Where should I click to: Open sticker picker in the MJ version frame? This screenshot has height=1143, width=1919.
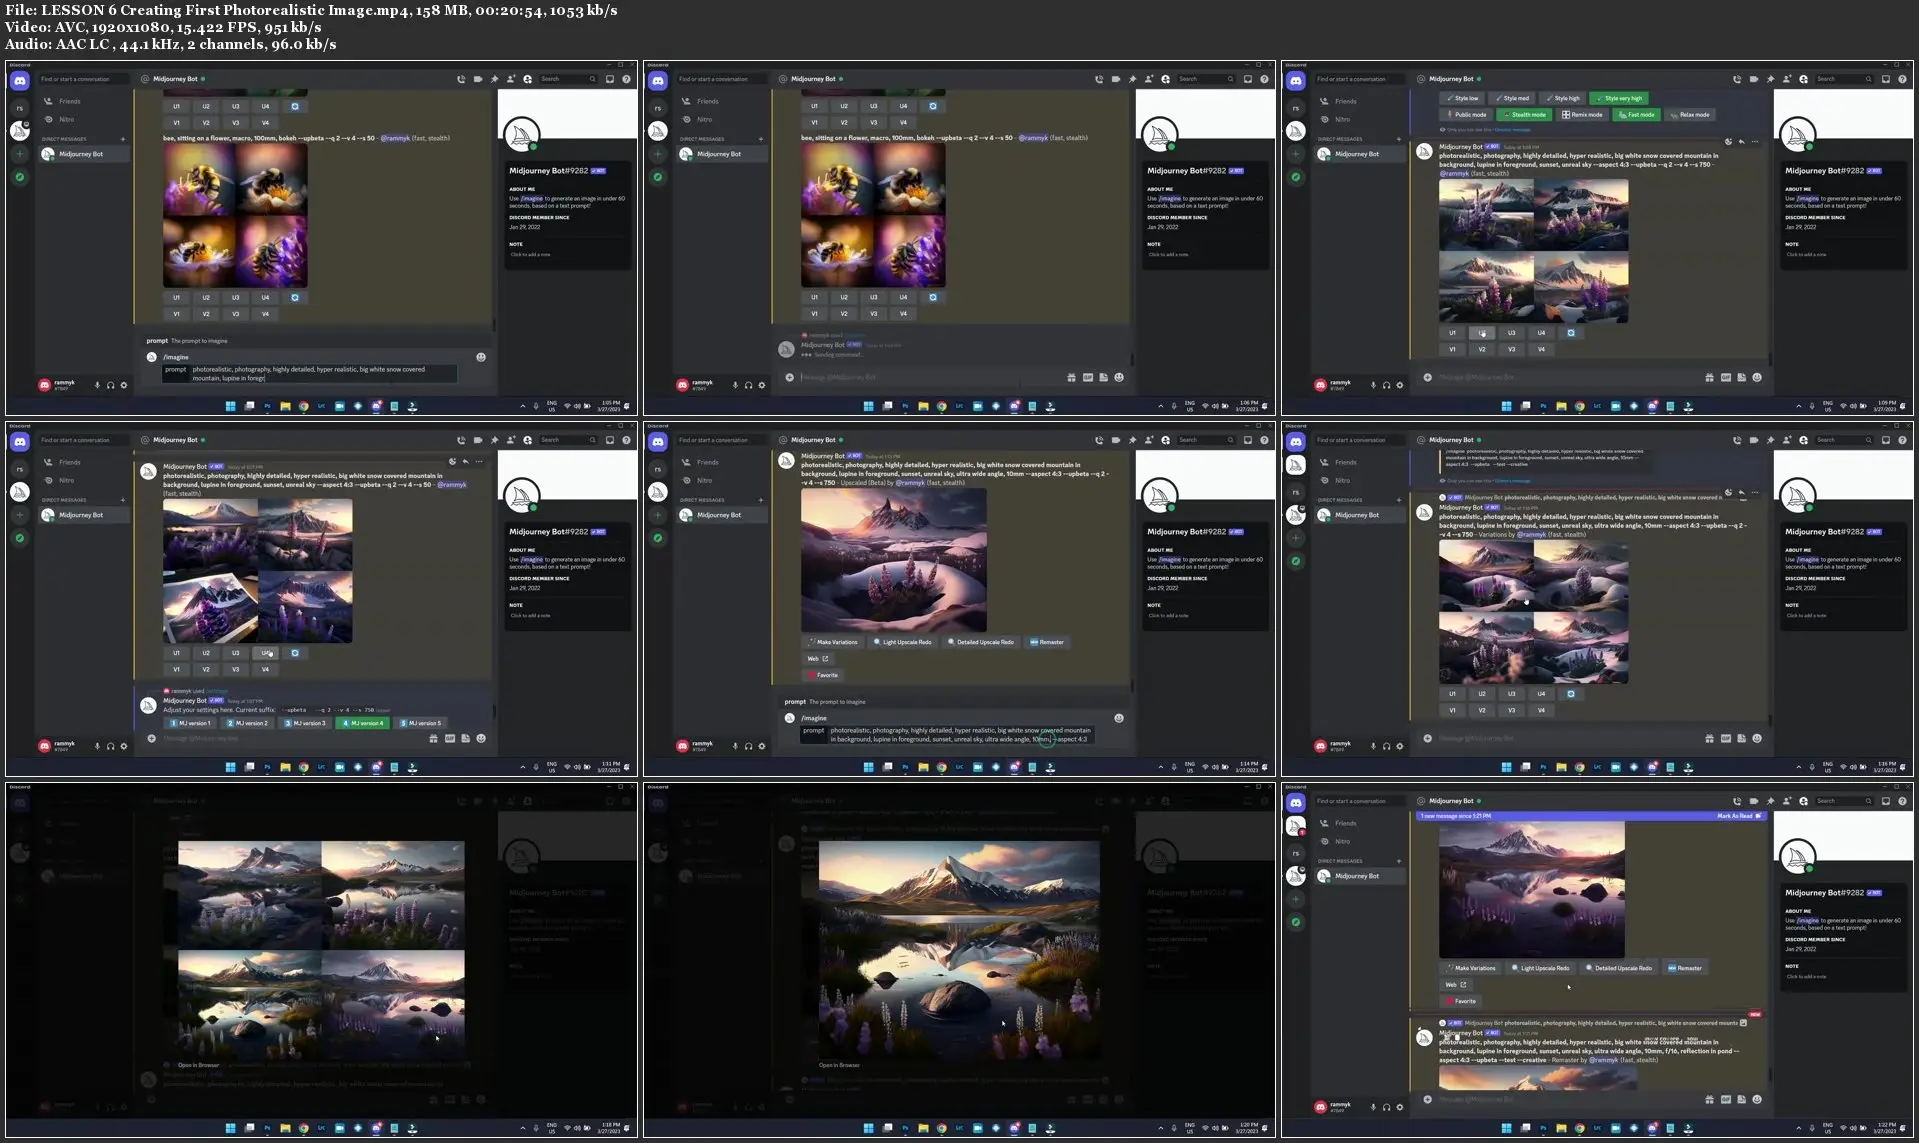tap(465, 738)
